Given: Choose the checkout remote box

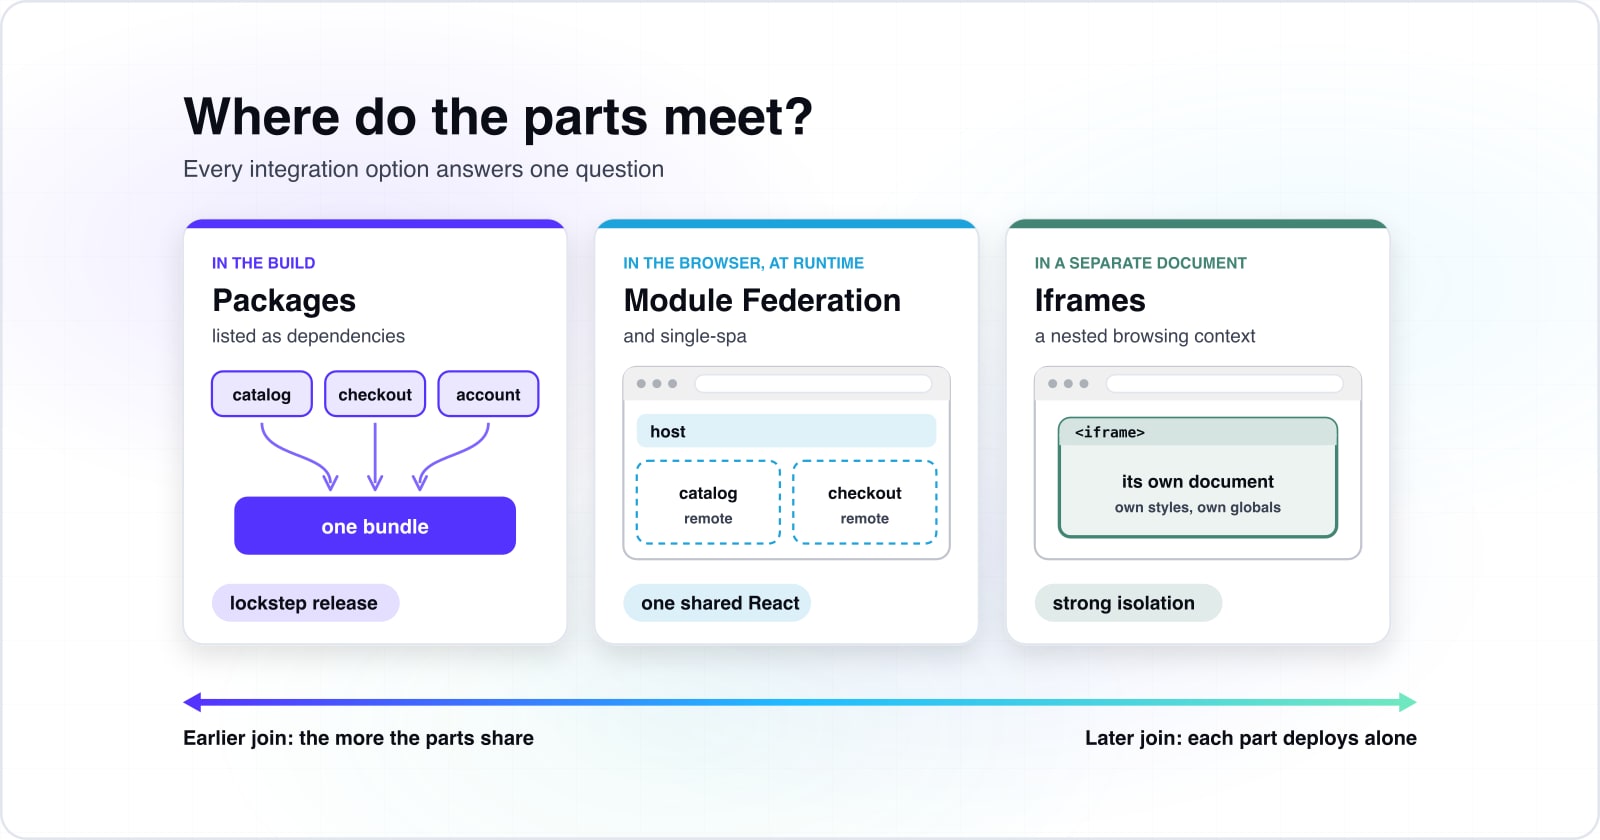Looking at the screenshot, I should (865, 502).
